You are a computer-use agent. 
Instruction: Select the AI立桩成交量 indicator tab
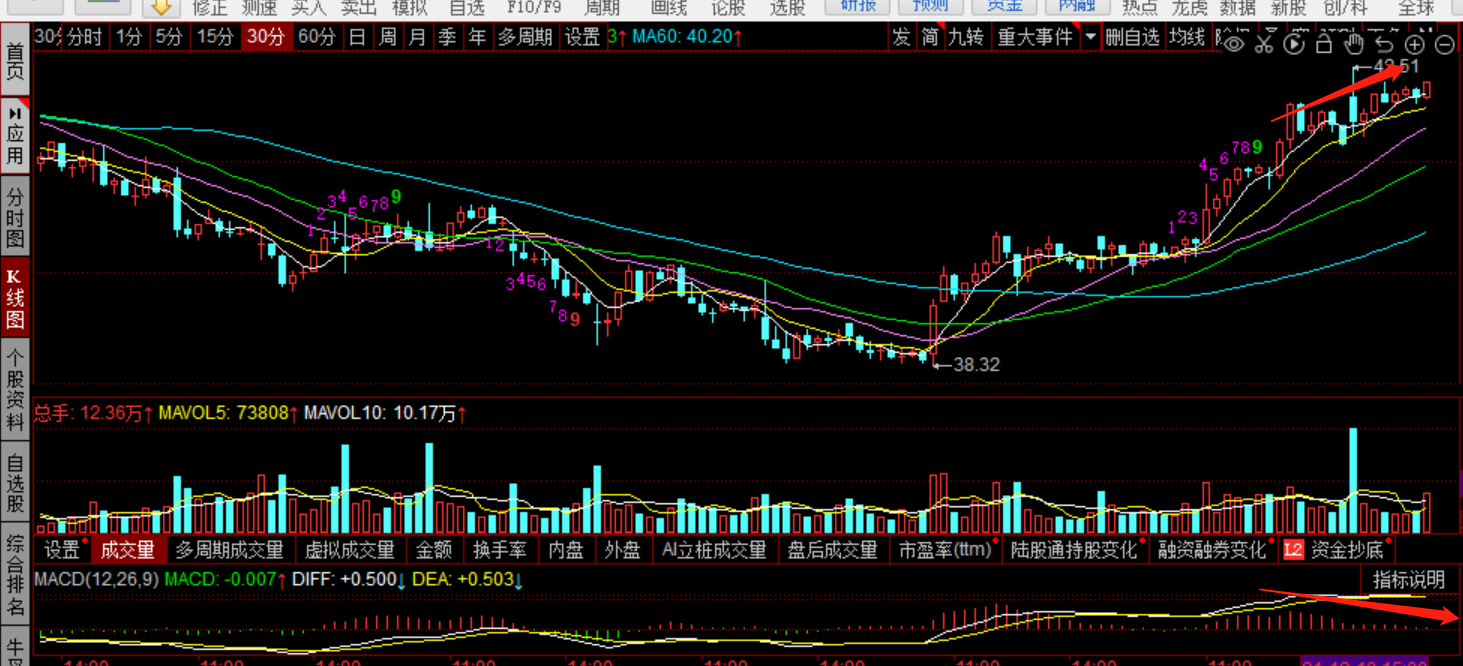click(714, 550)
